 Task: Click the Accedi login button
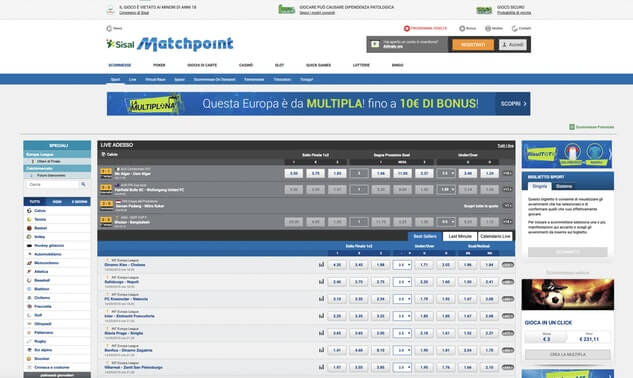[513, 44]
